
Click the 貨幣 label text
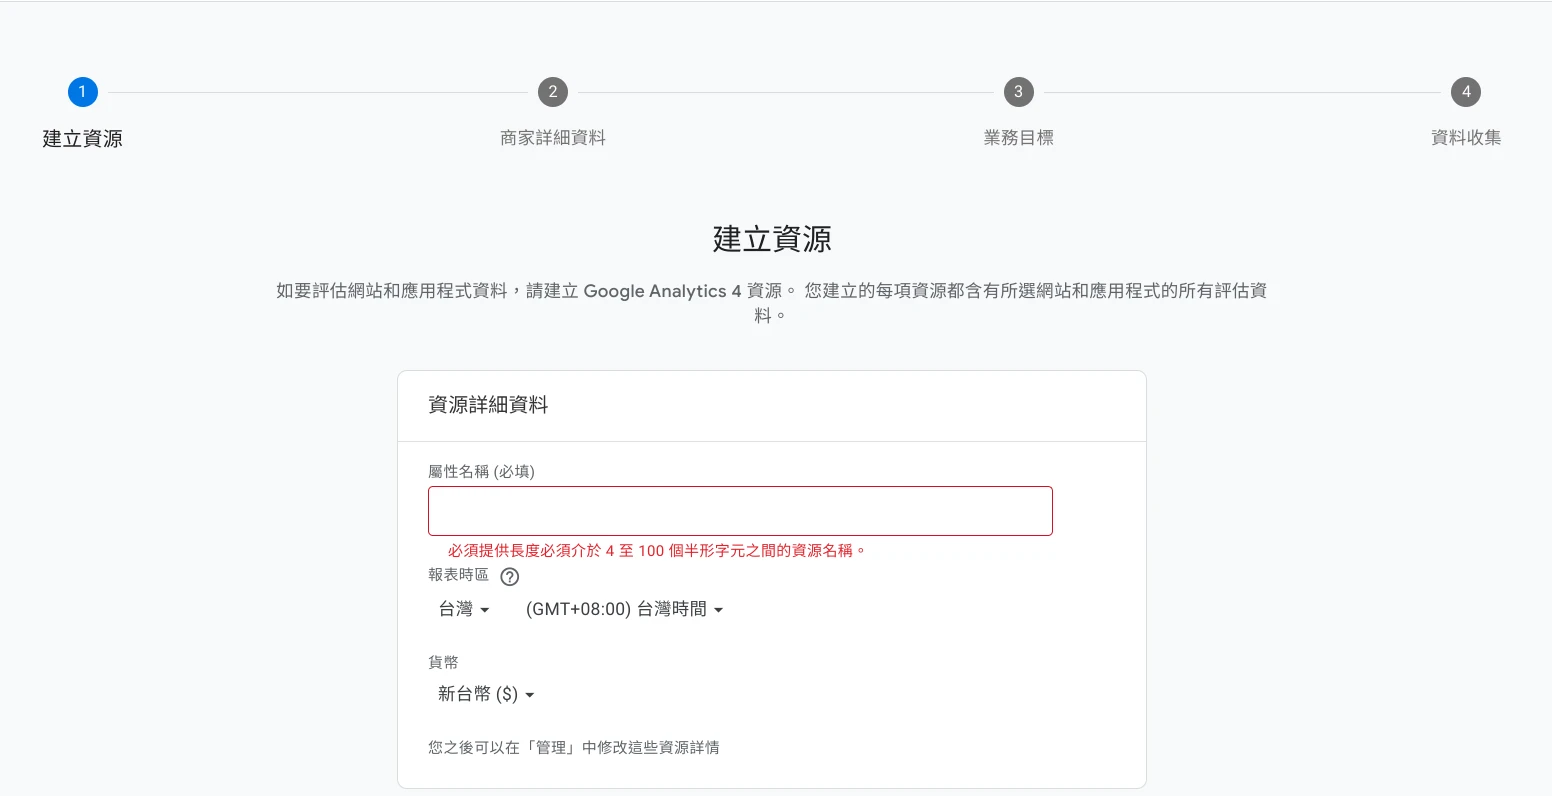click(443, 662)
